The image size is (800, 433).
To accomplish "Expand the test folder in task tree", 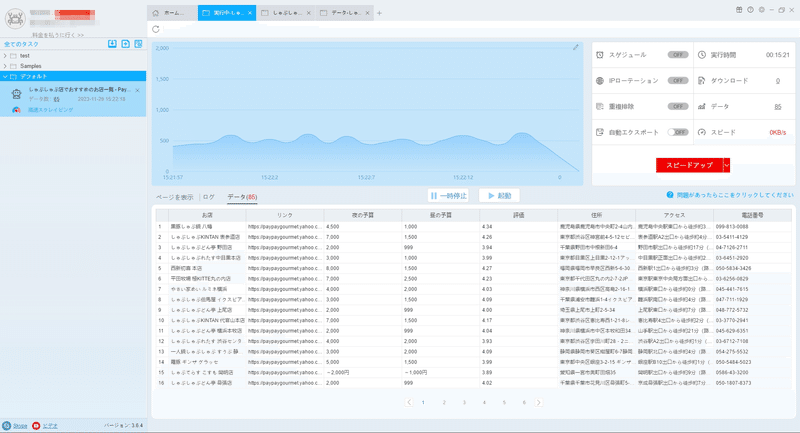I will tap(5, 56).
